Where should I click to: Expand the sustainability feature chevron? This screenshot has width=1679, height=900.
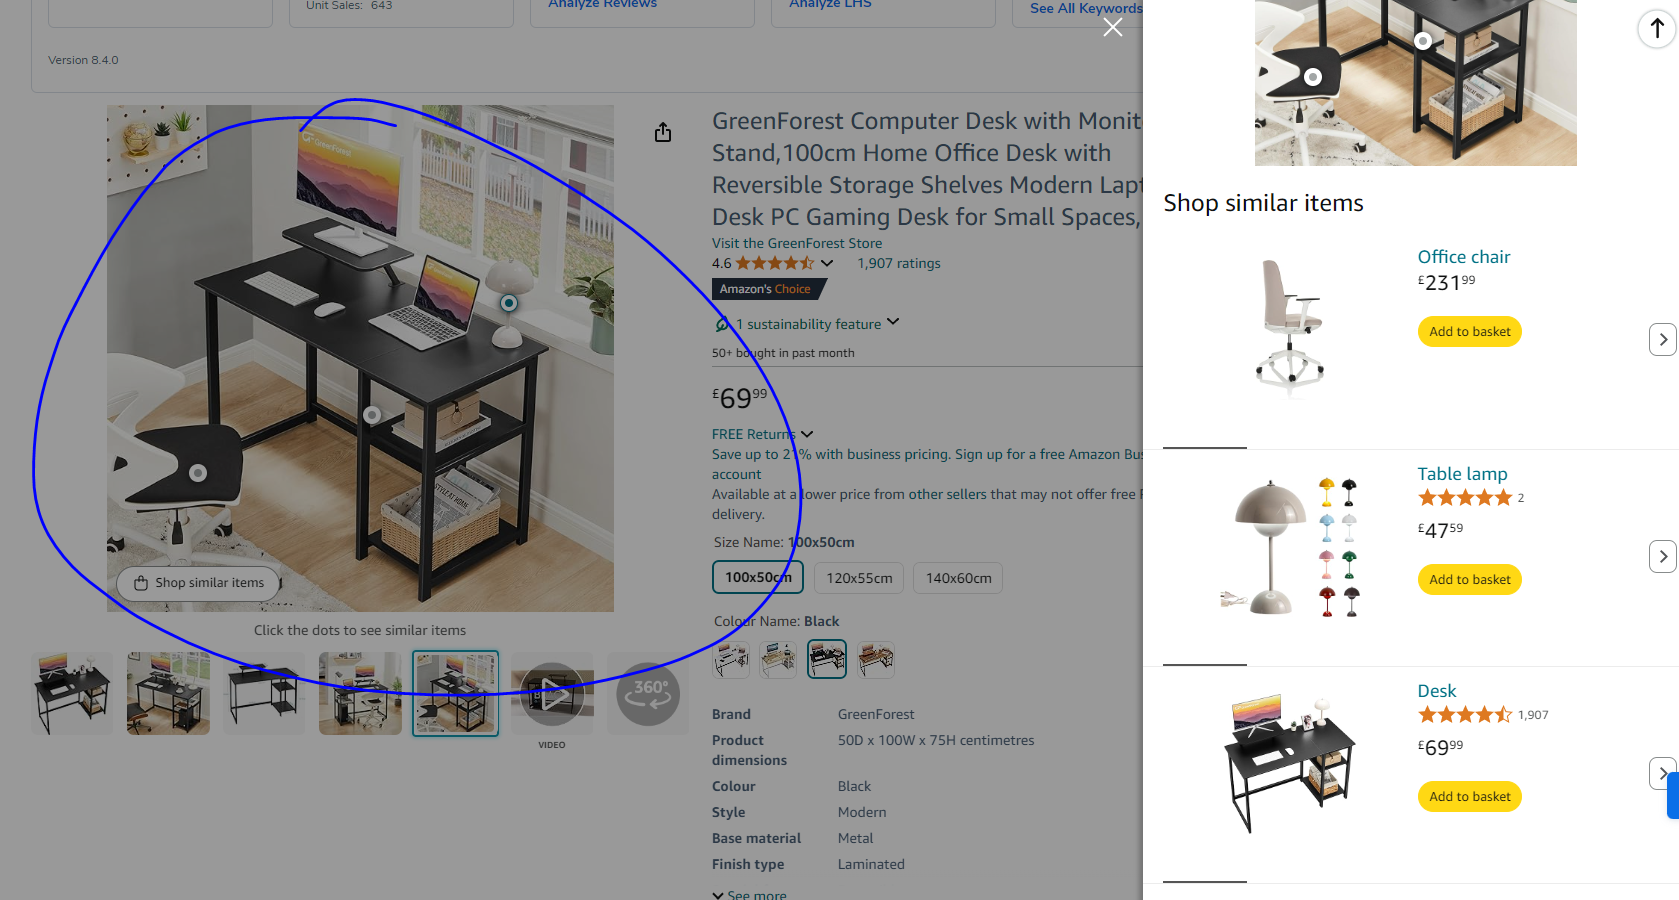point(893,322)
